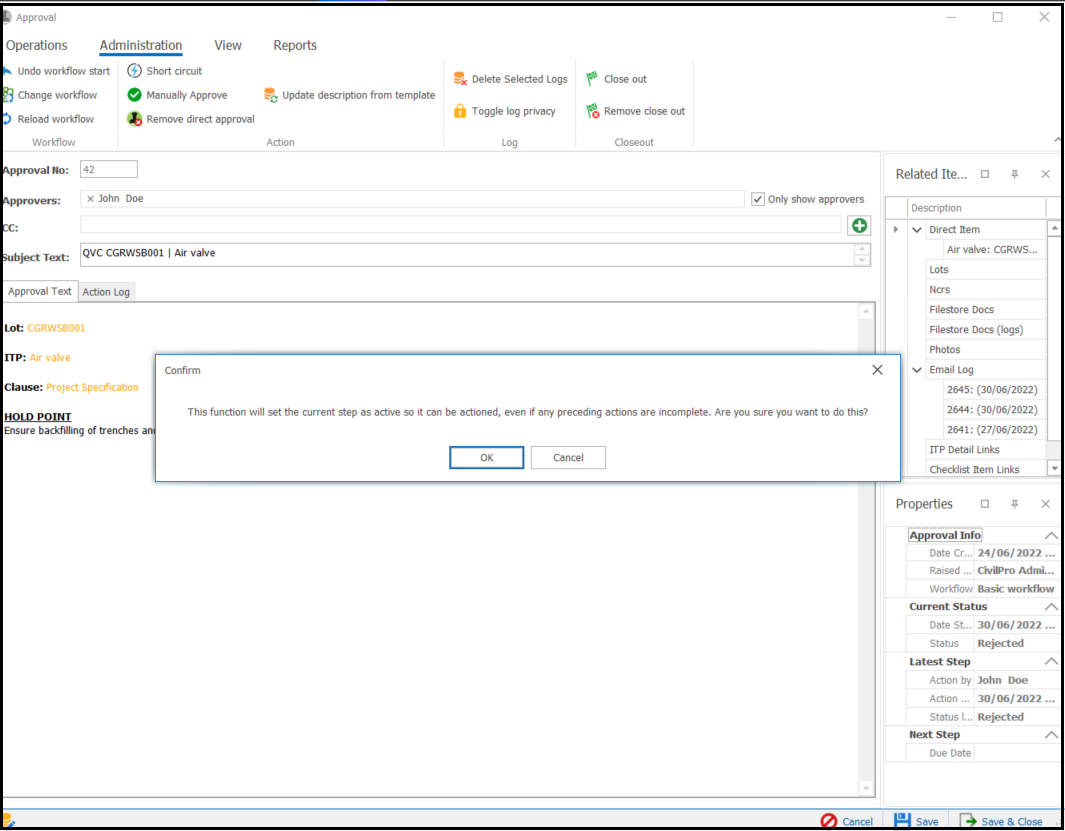
Task: Collapse the Email Log tree node
Action: [917, 370]
